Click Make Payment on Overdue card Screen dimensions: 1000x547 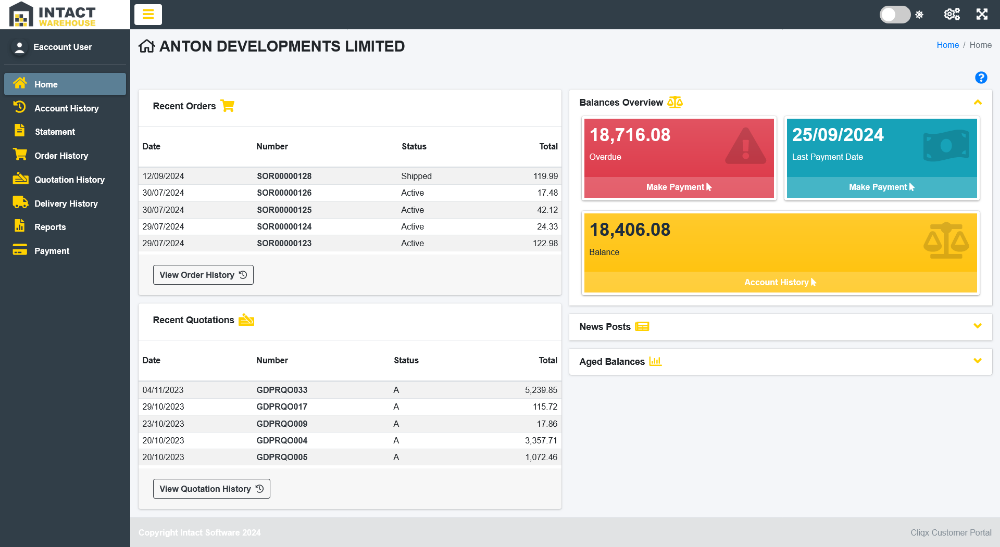point(679,187)
